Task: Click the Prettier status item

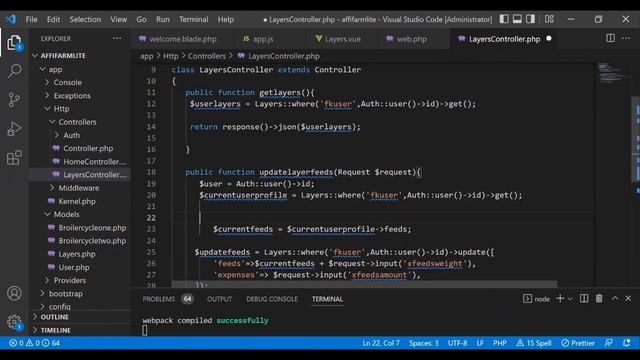Action: pyautogui.click(x=578, y=343)
